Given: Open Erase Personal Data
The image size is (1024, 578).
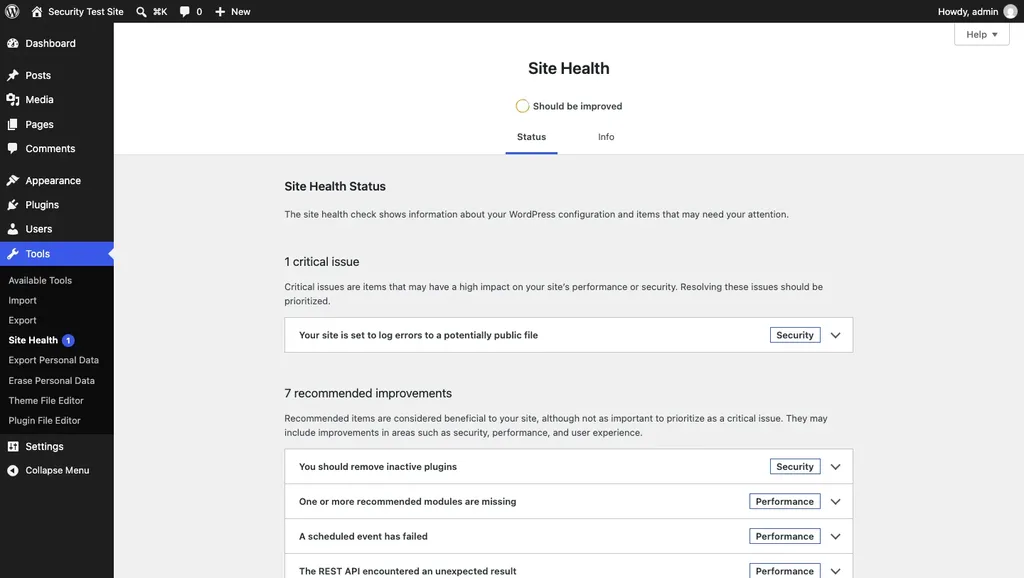Looking at the screenshot, I should pos(52,380).
